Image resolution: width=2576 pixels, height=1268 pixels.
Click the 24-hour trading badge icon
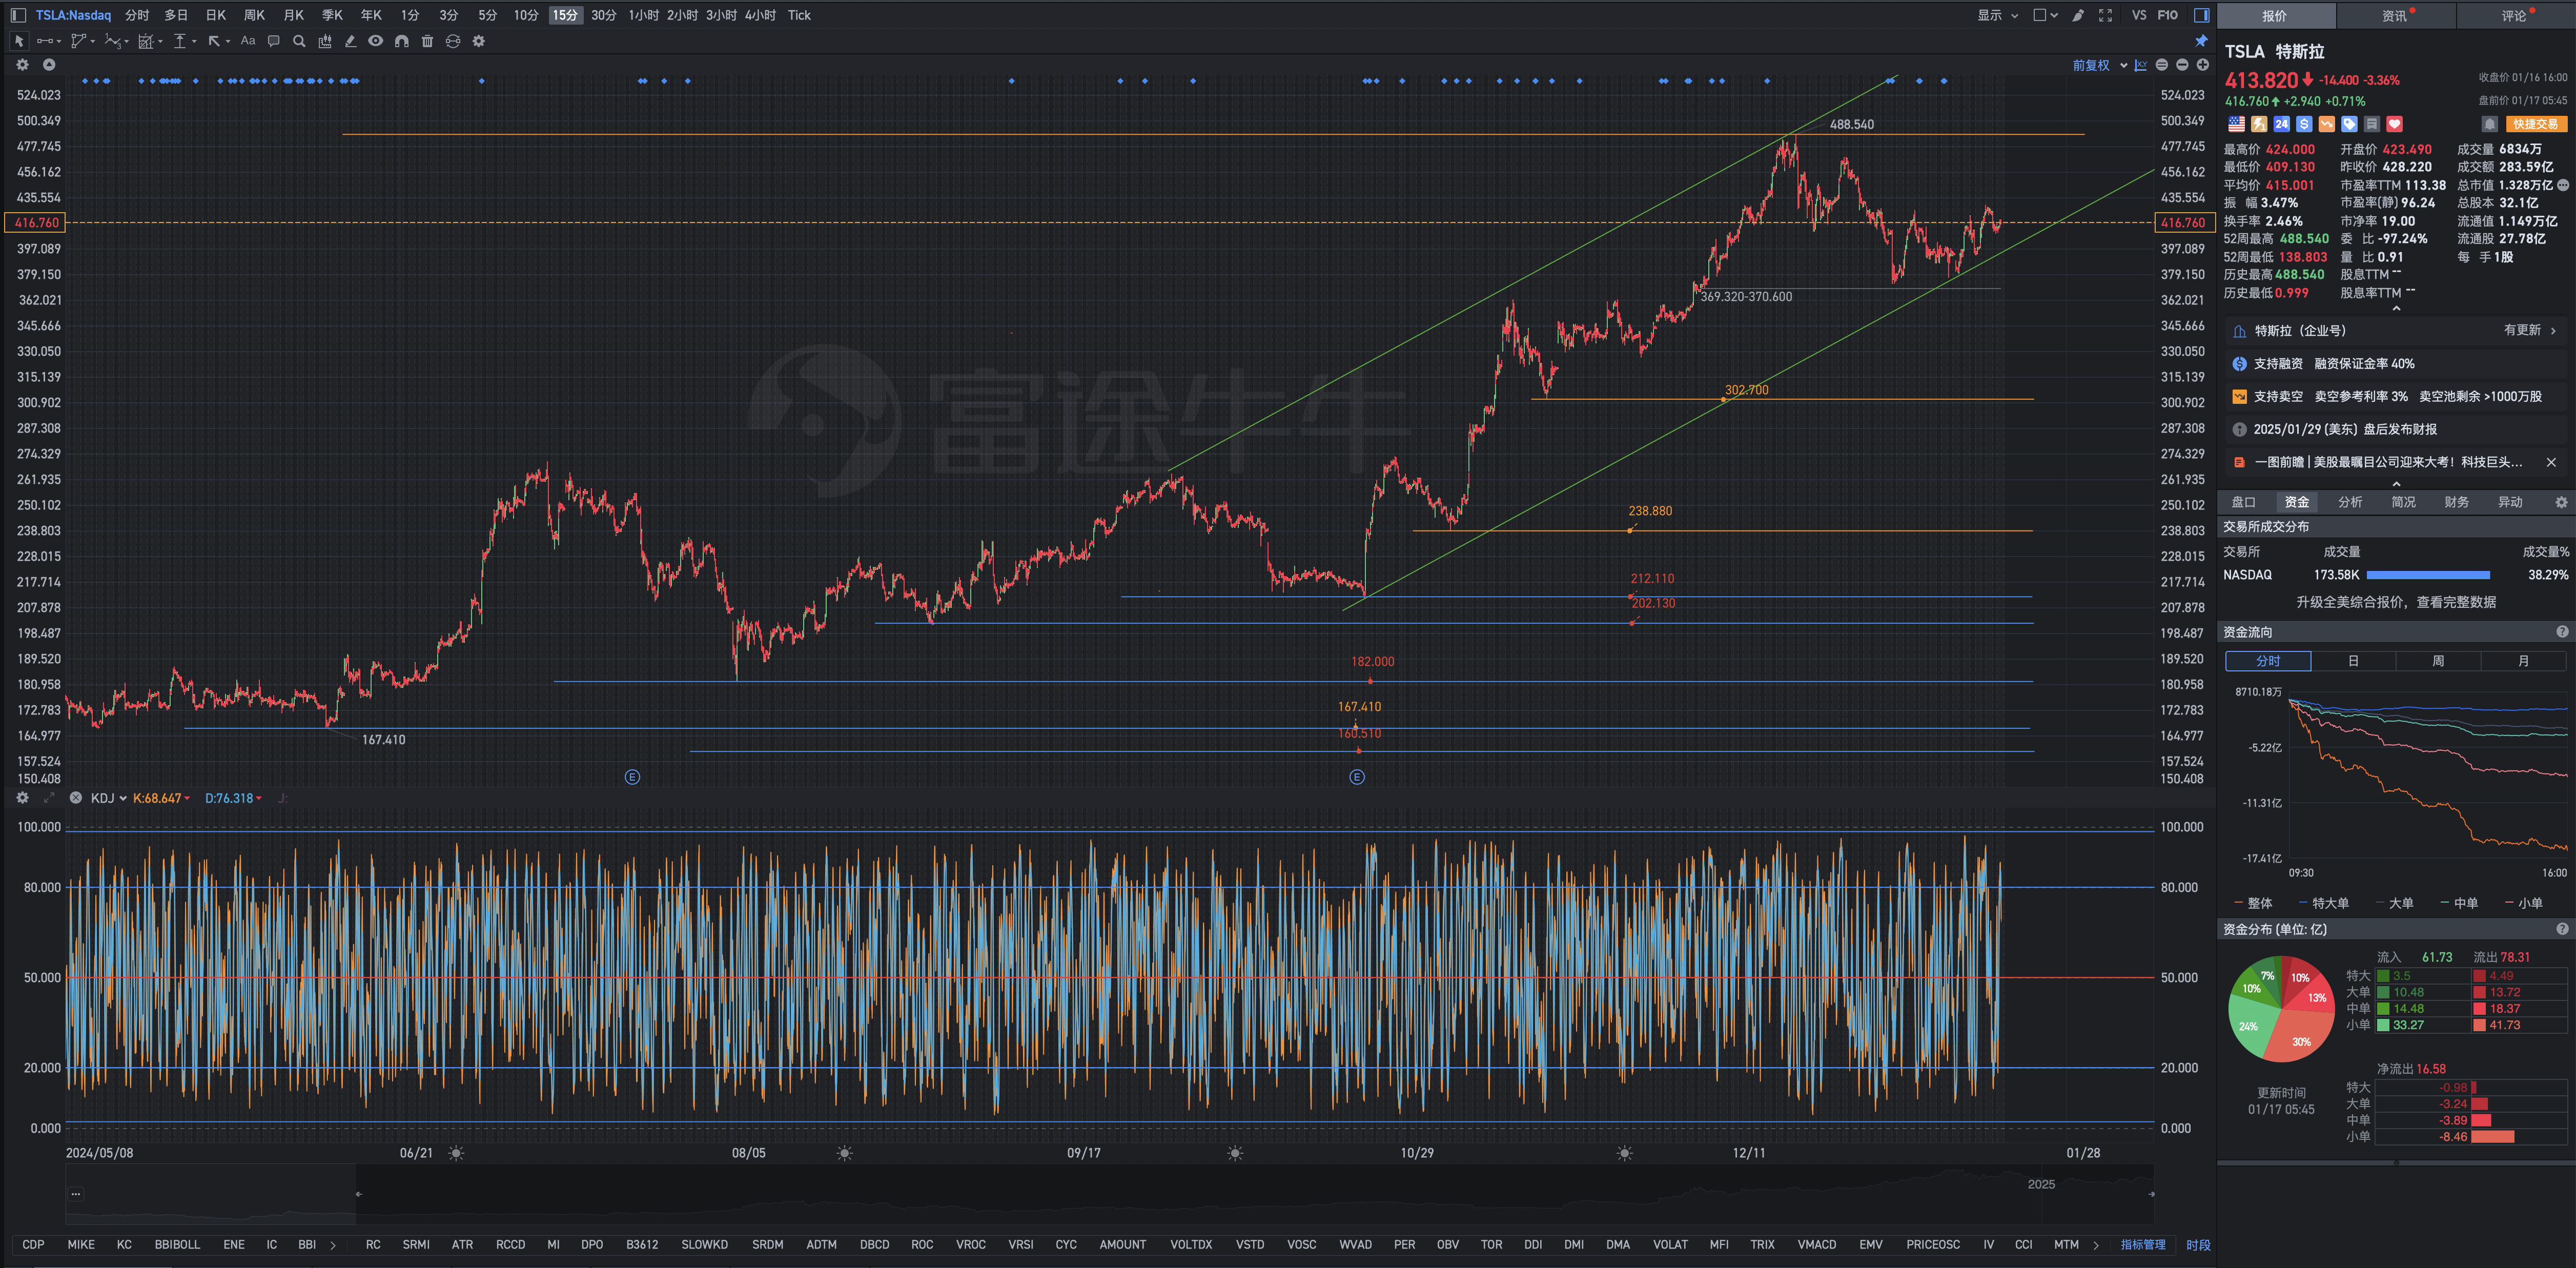coord(2281,124)
